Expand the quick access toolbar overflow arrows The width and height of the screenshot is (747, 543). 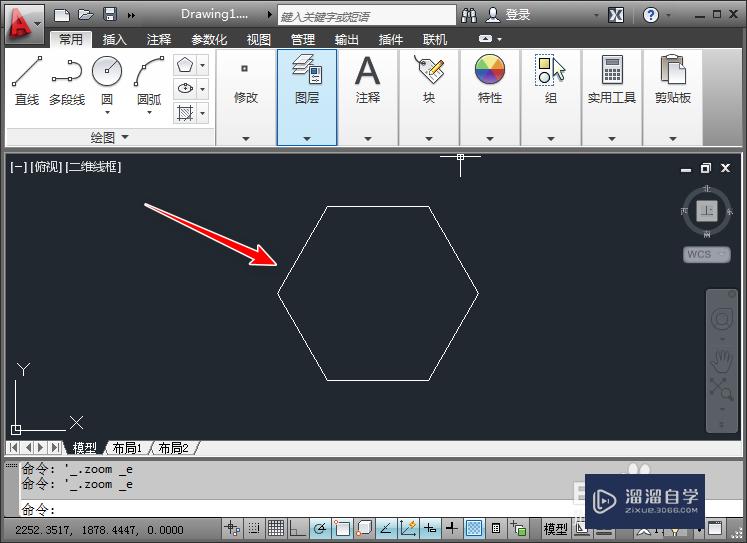pos(131,16)
